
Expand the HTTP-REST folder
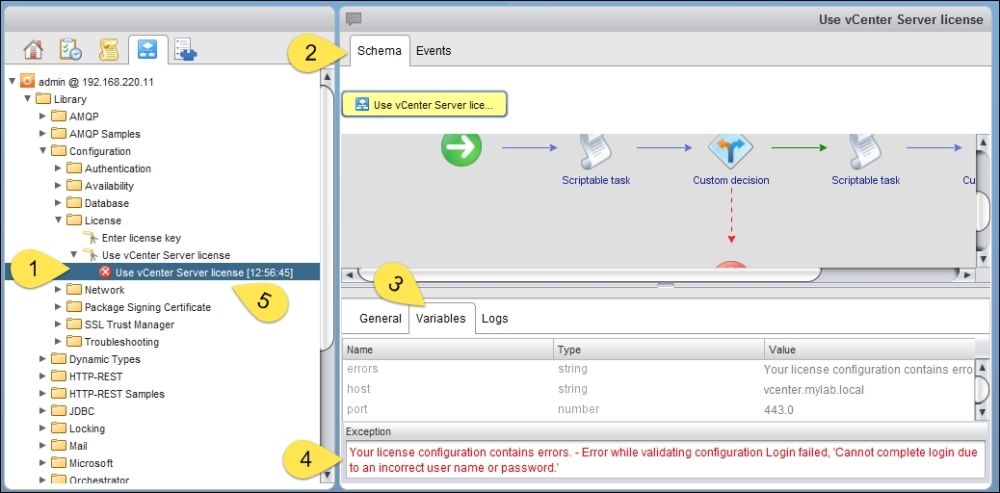point(43,376)
